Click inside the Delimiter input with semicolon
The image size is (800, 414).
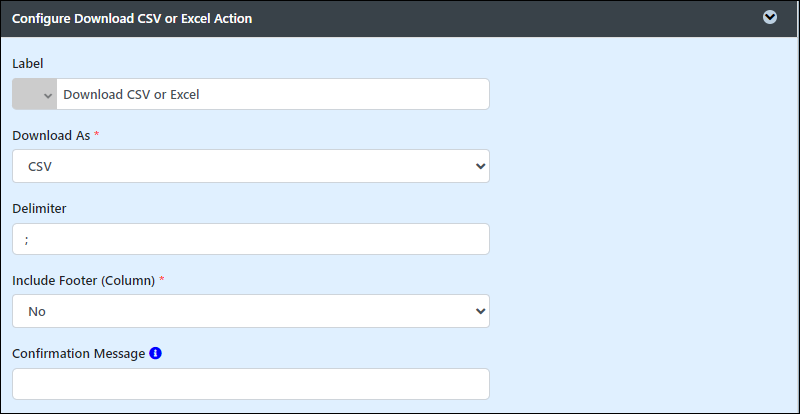coord(251,239)
